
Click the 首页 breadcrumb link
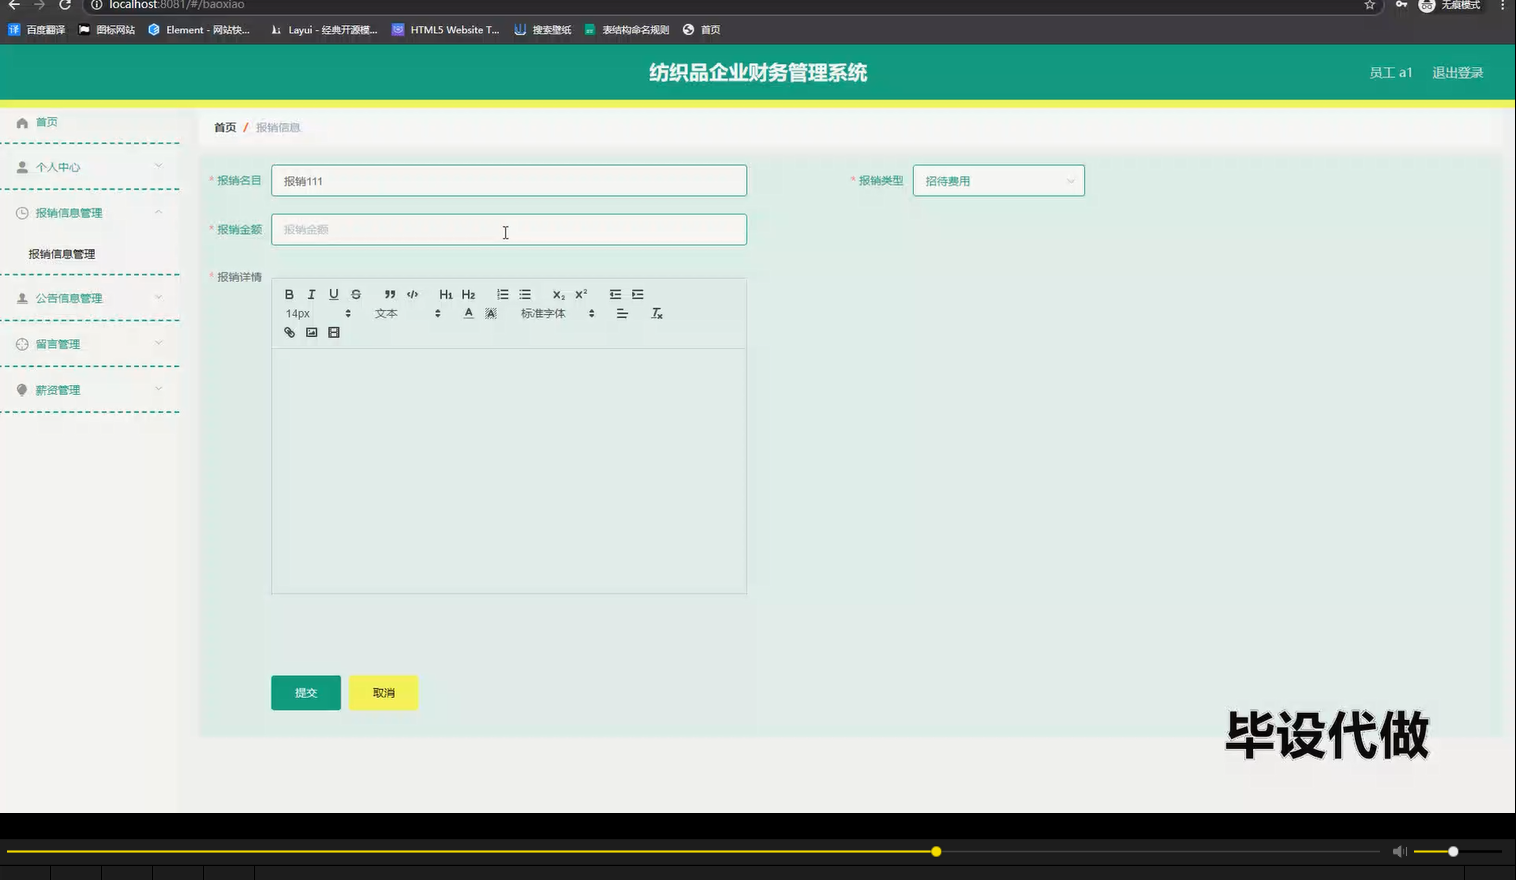(x=225, y=127)
